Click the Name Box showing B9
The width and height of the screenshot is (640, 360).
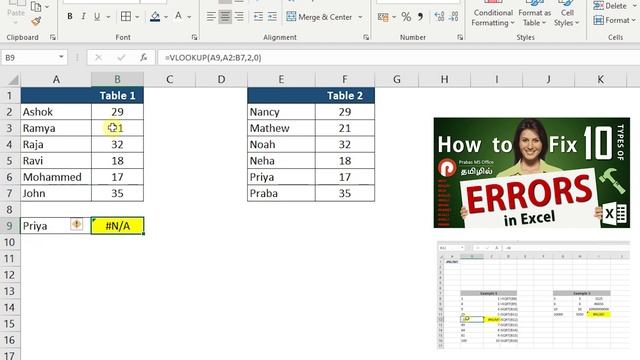point(29,58)
